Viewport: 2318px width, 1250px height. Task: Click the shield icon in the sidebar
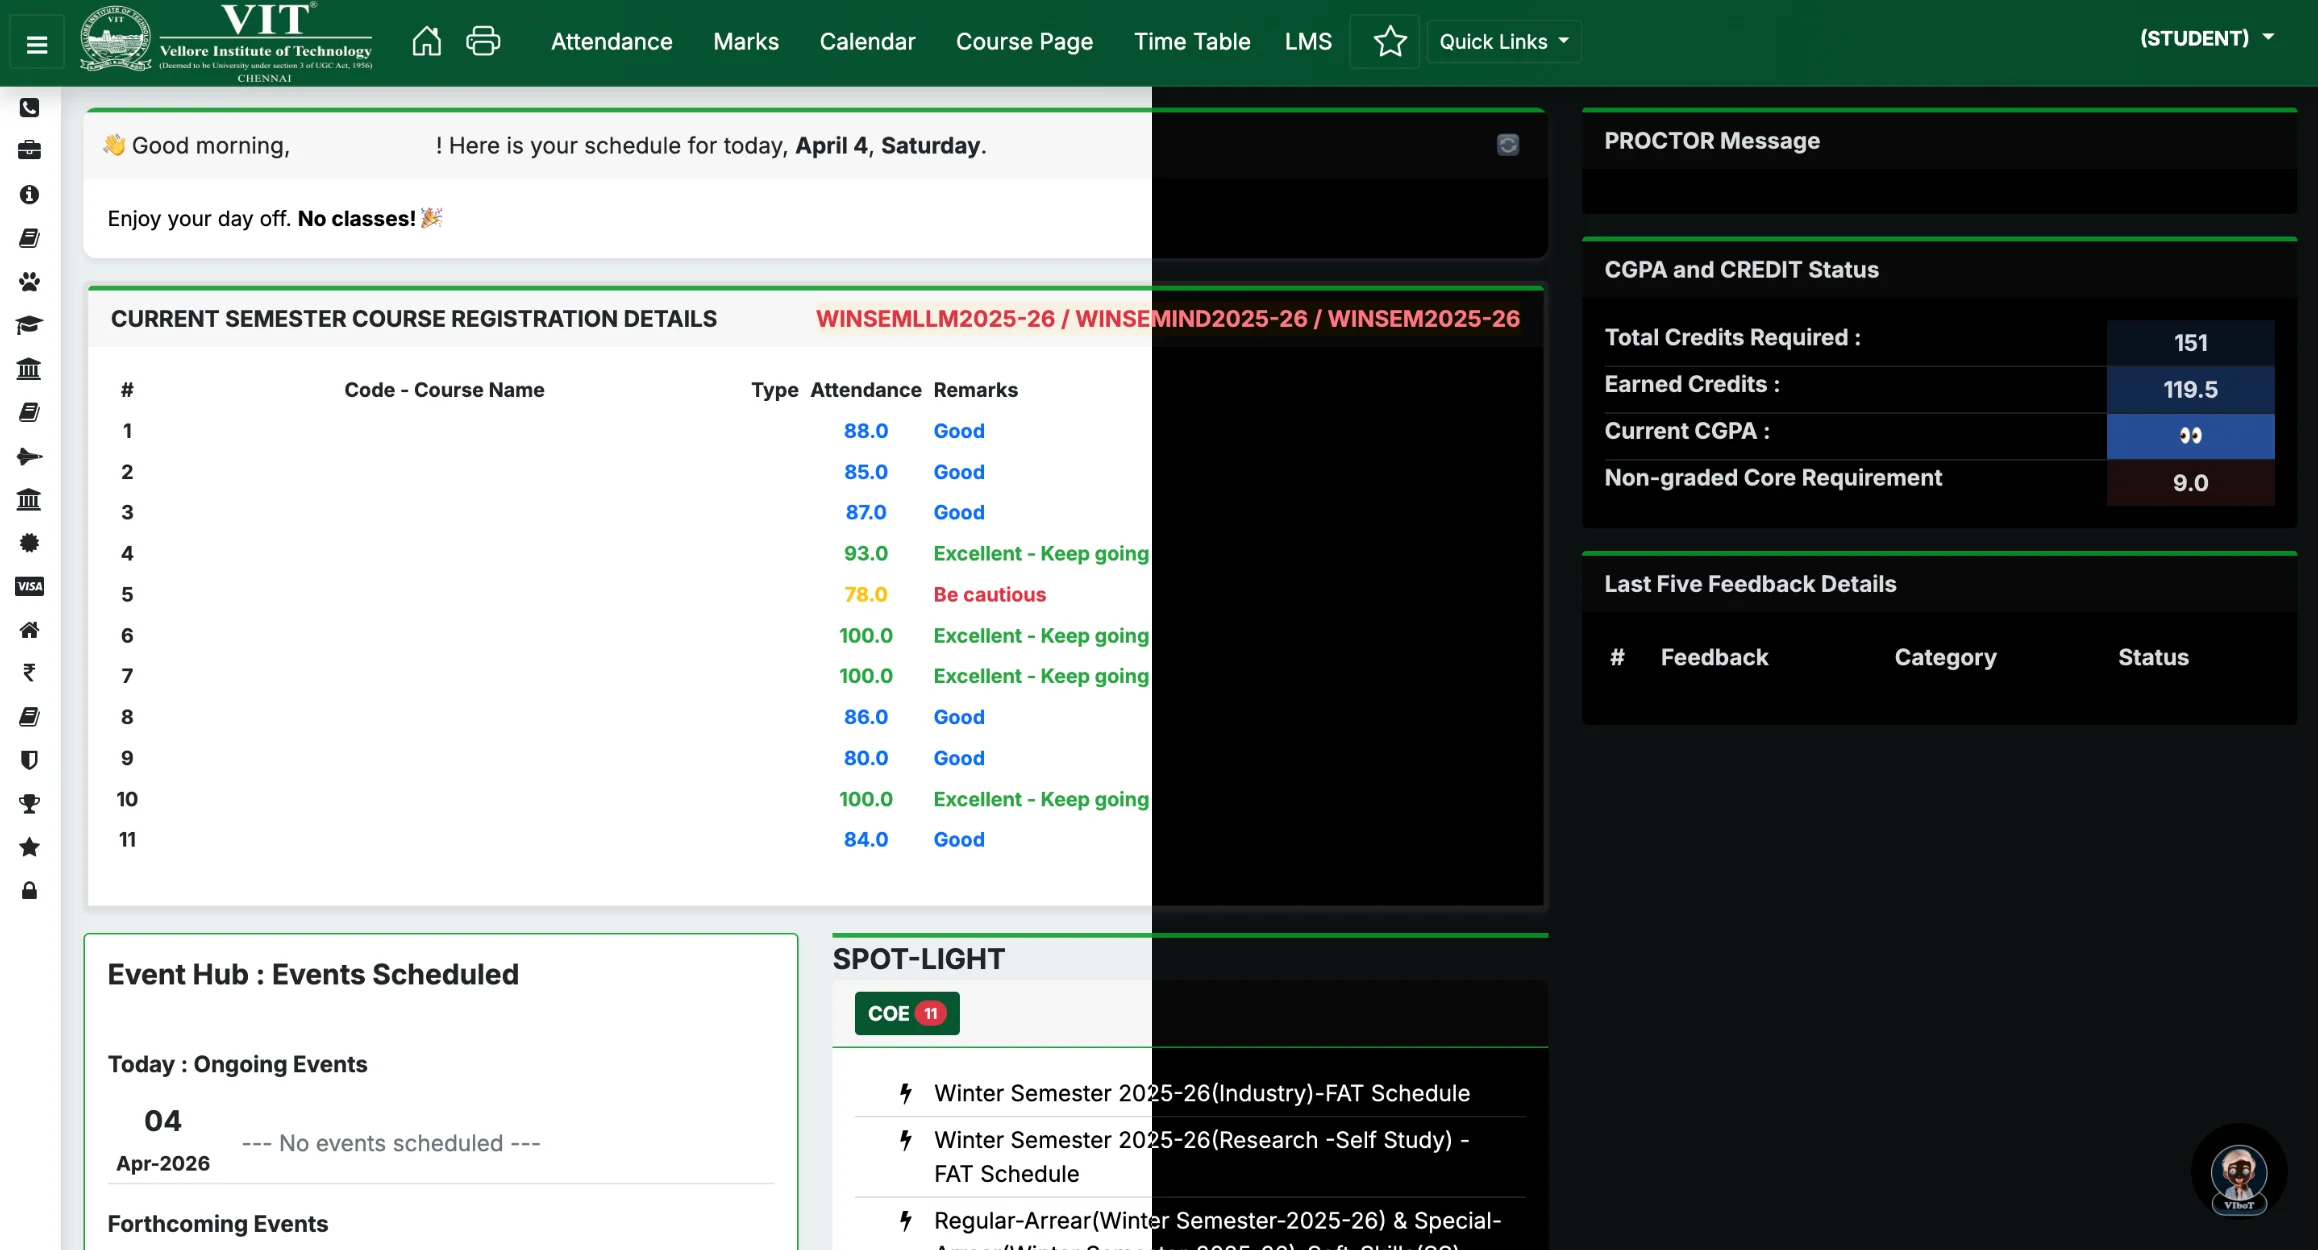pos(29,760)
